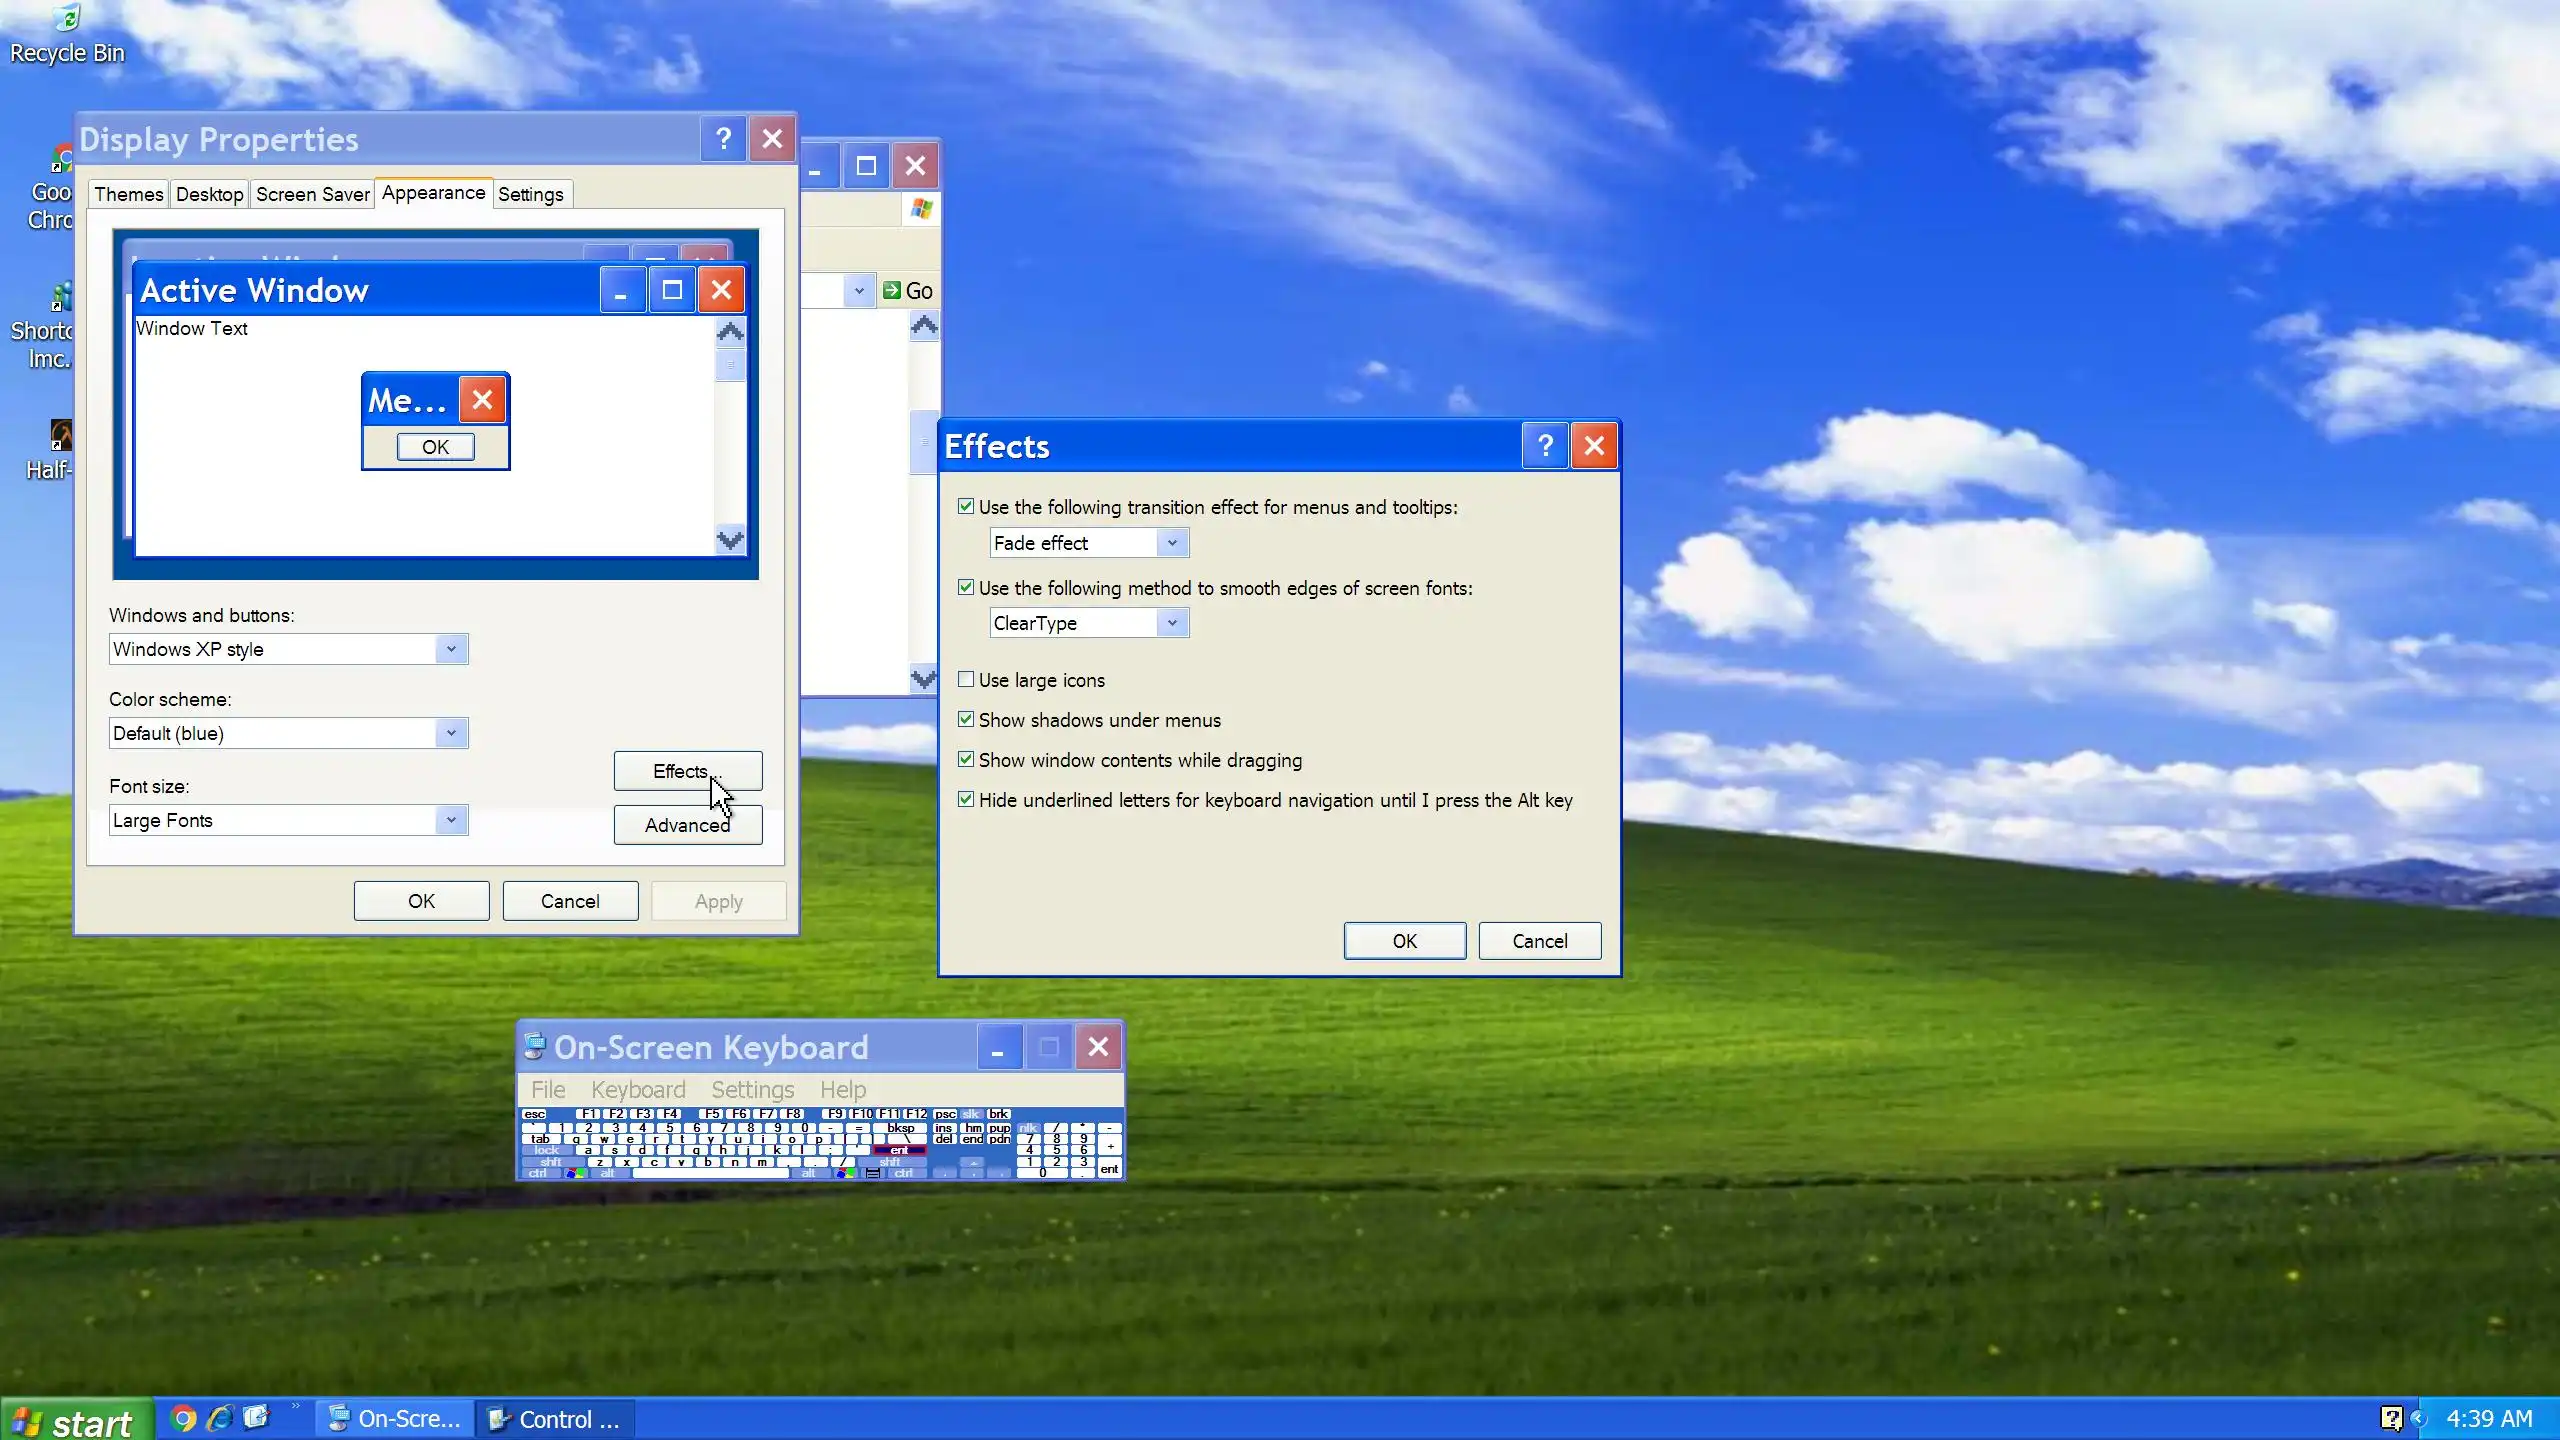Click the On-Screen Keyboard title bar icon
2560x1440 pixels.
[535, 1046]
